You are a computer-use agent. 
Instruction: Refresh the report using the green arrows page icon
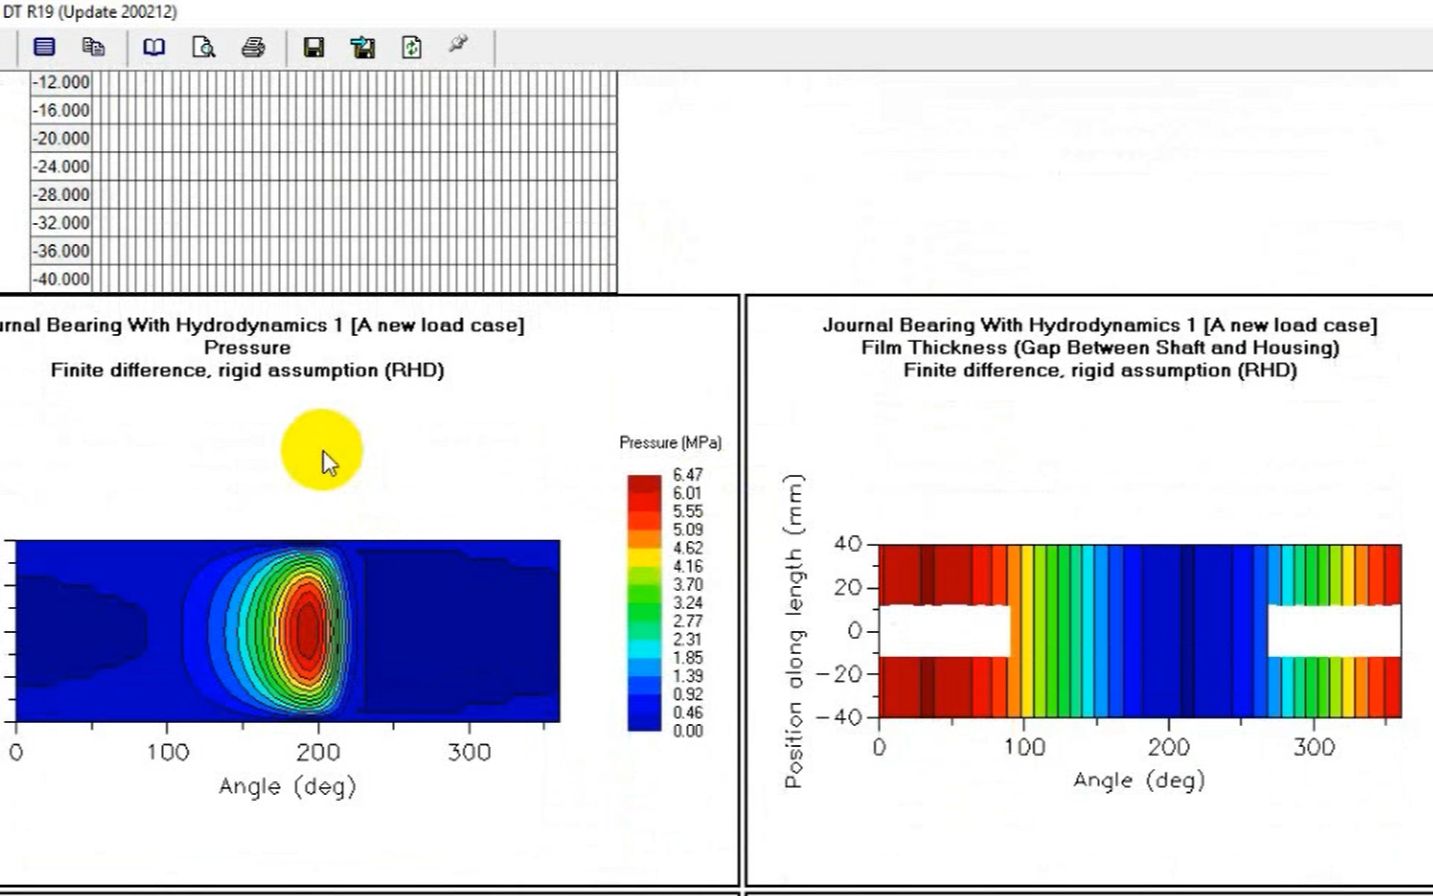point(412,47)
